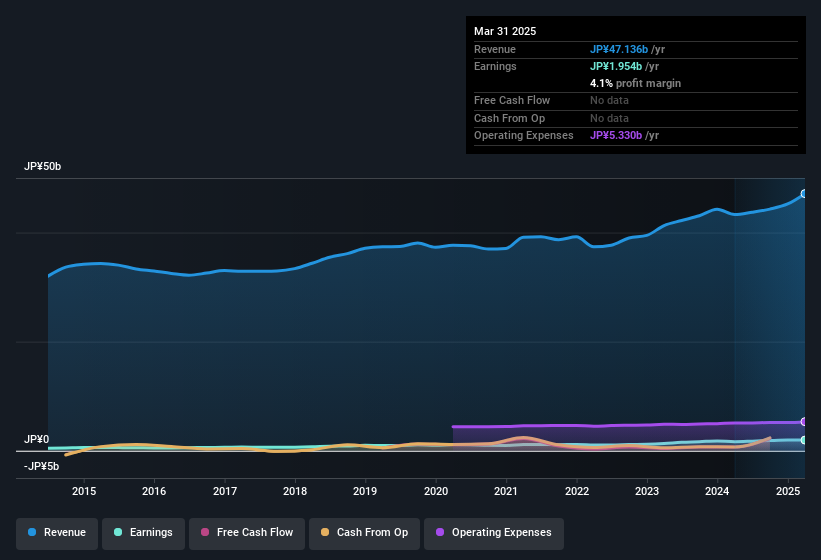
Task: Click the 2023 x-axis label
Action: tap(647, 491)
